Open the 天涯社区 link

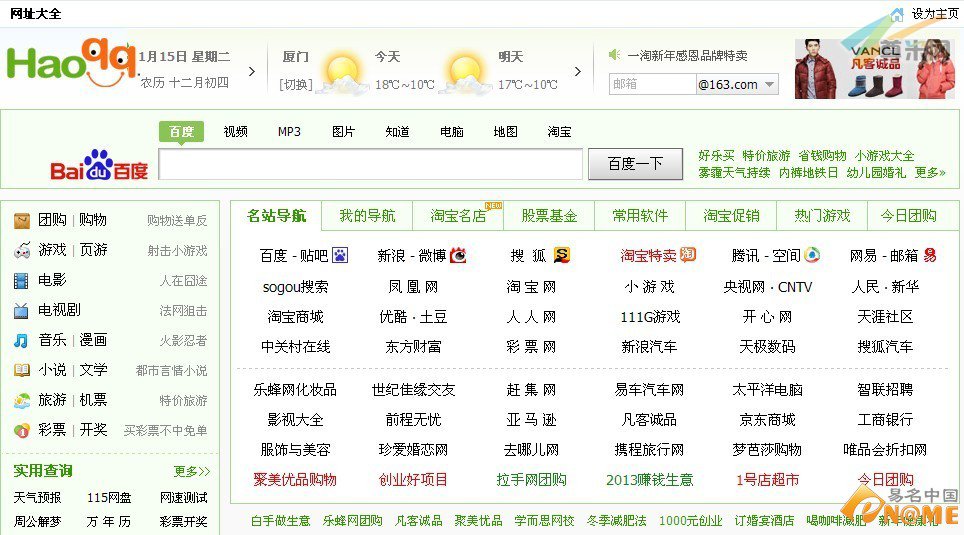point(885,317)
